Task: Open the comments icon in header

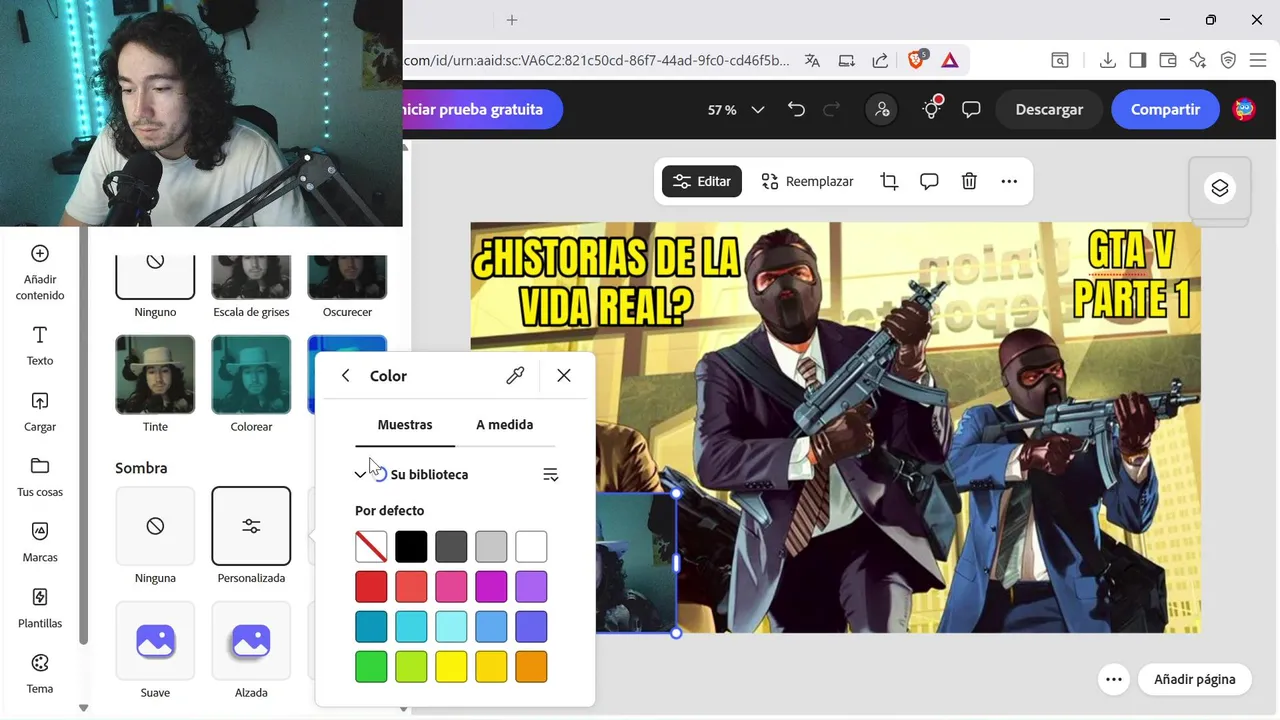Action: [971, 110]
